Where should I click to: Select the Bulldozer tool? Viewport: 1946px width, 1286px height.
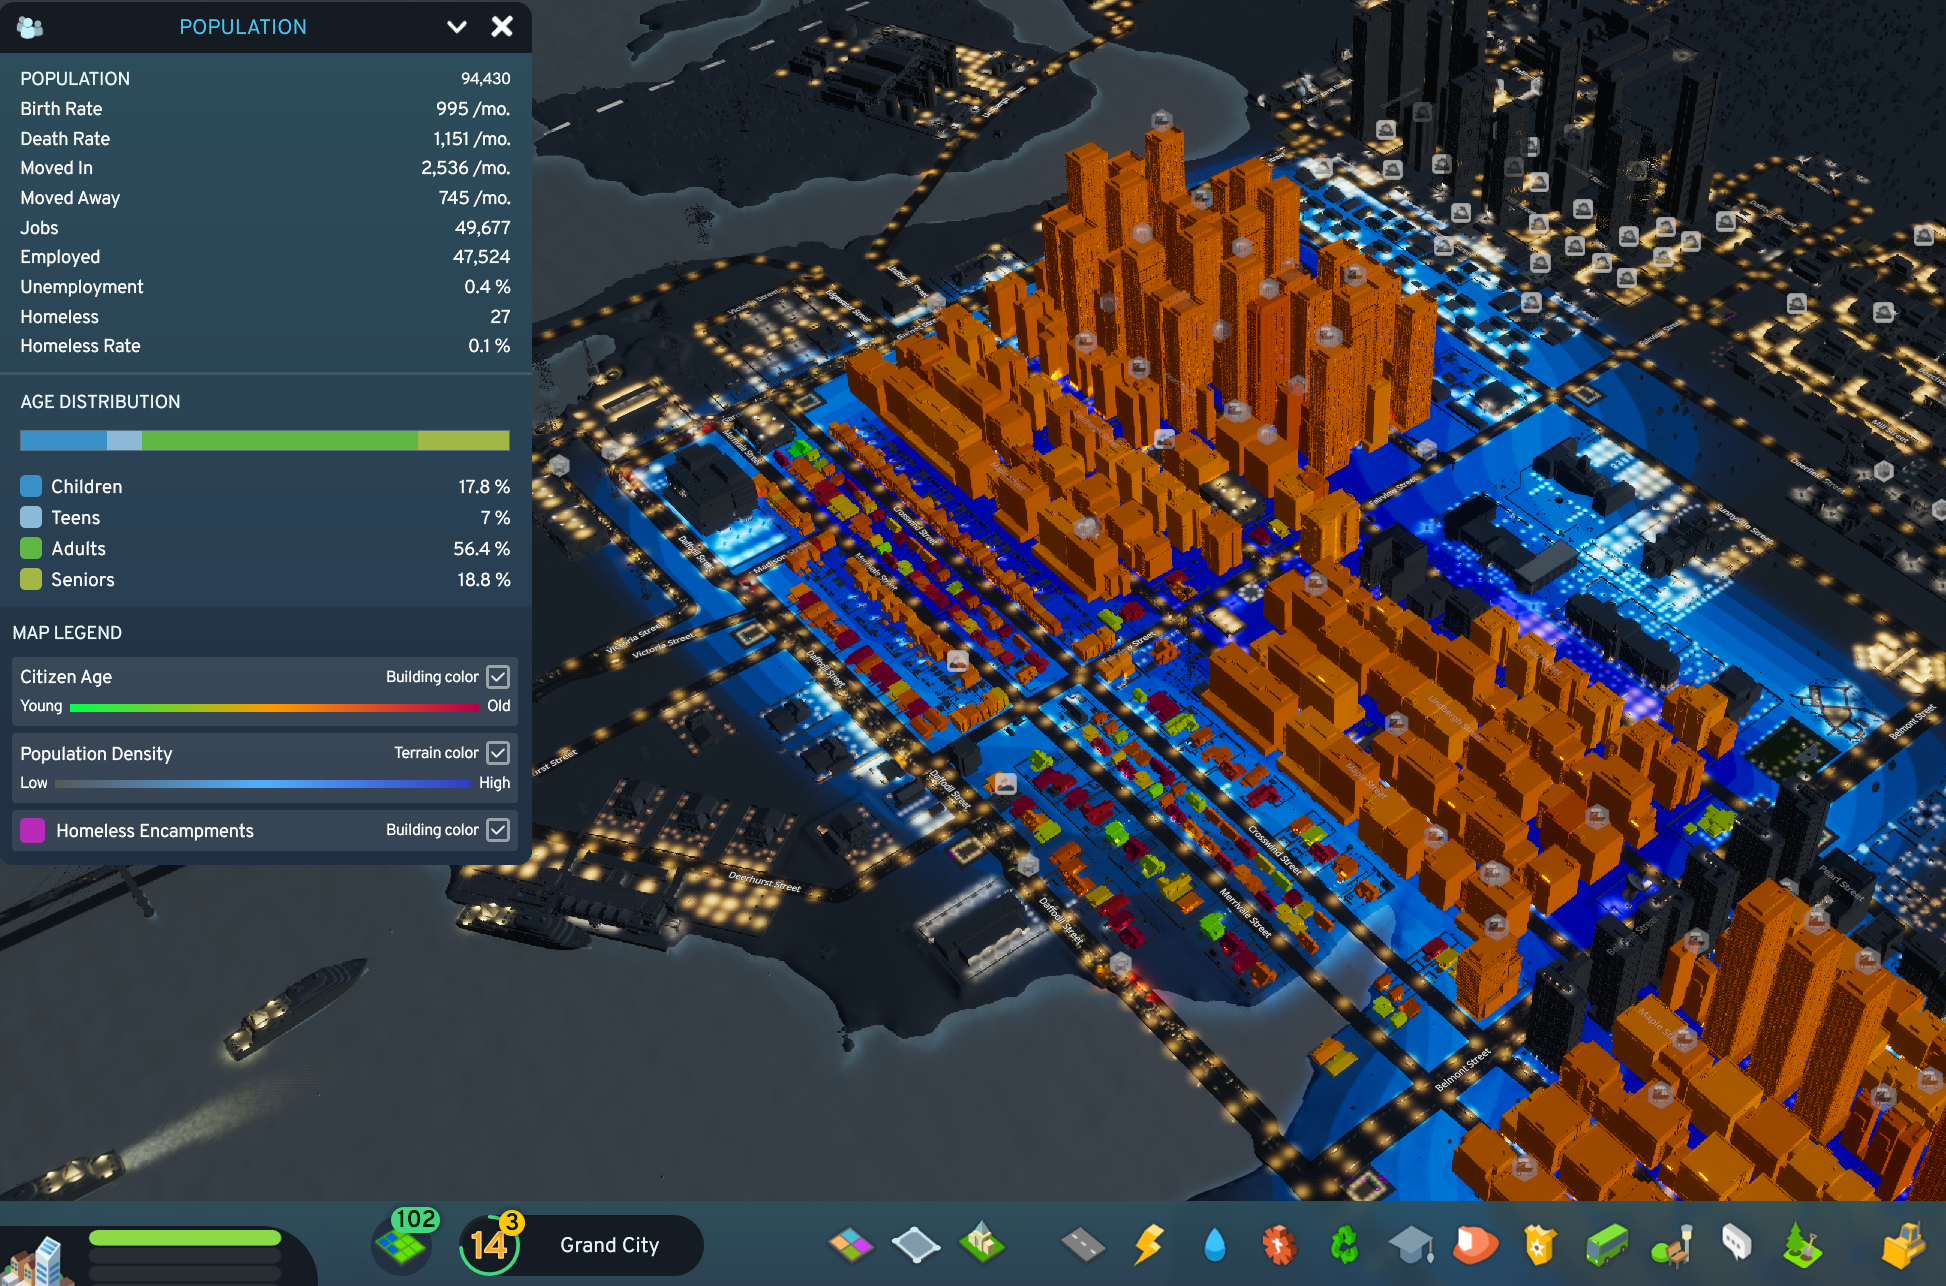tap(1903, 1245)
